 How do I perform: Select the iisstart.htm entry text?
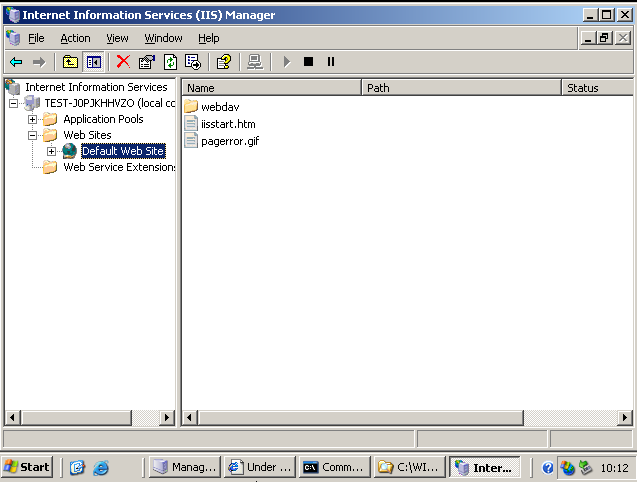tap(228, 124)
